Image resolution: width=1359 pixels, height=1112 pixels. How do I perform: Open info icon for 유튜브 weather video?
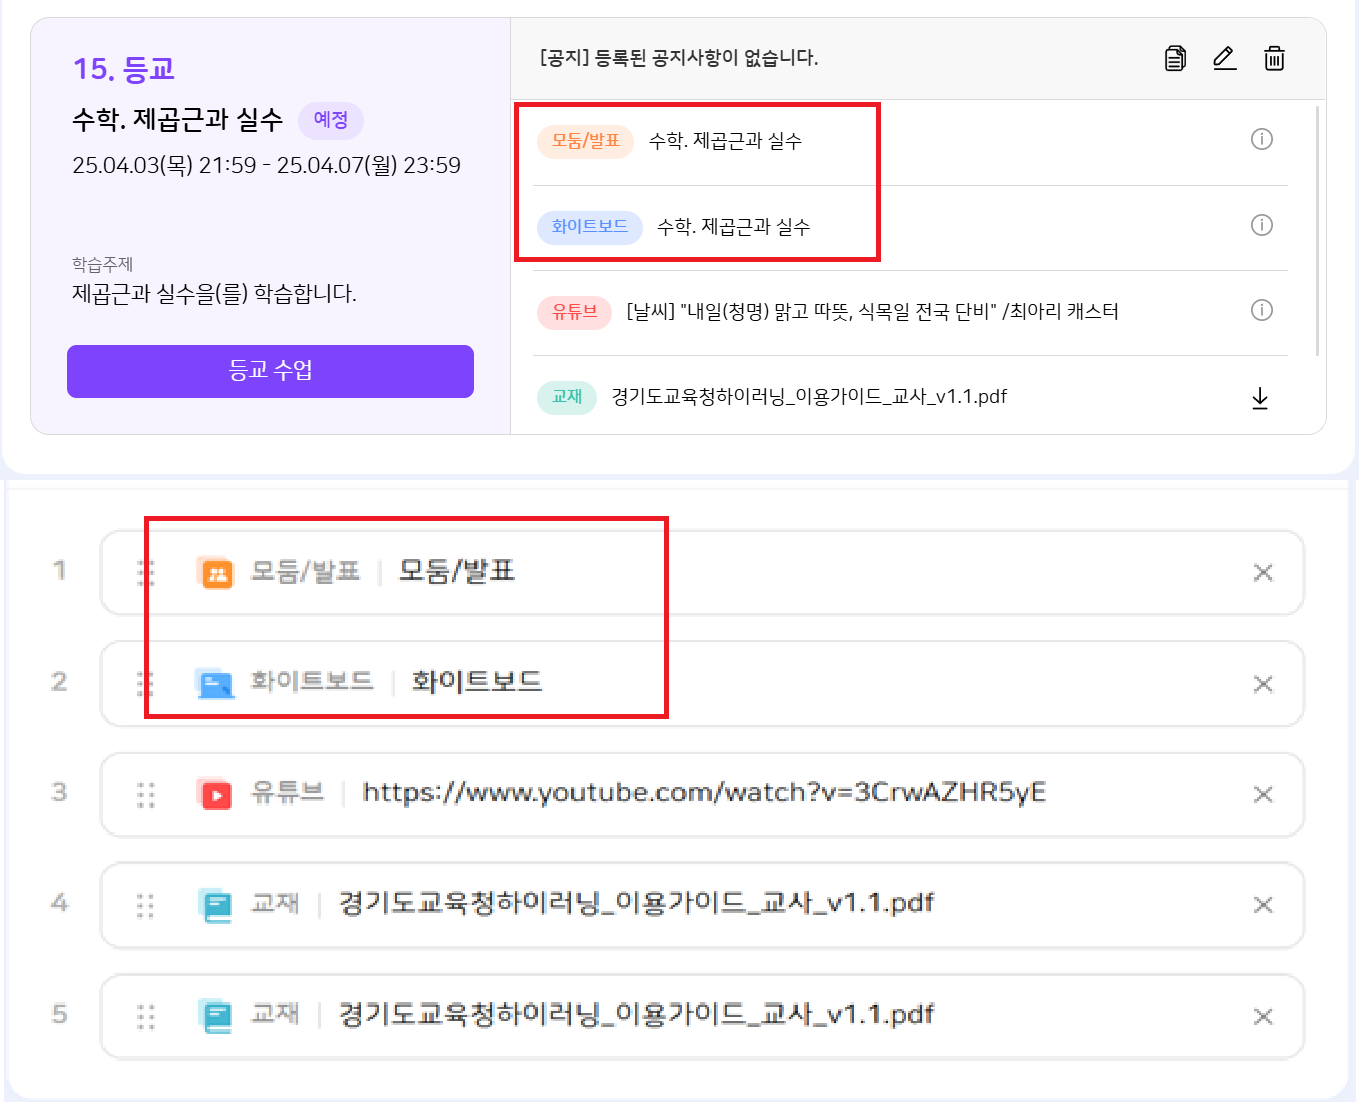[1262, 310]
